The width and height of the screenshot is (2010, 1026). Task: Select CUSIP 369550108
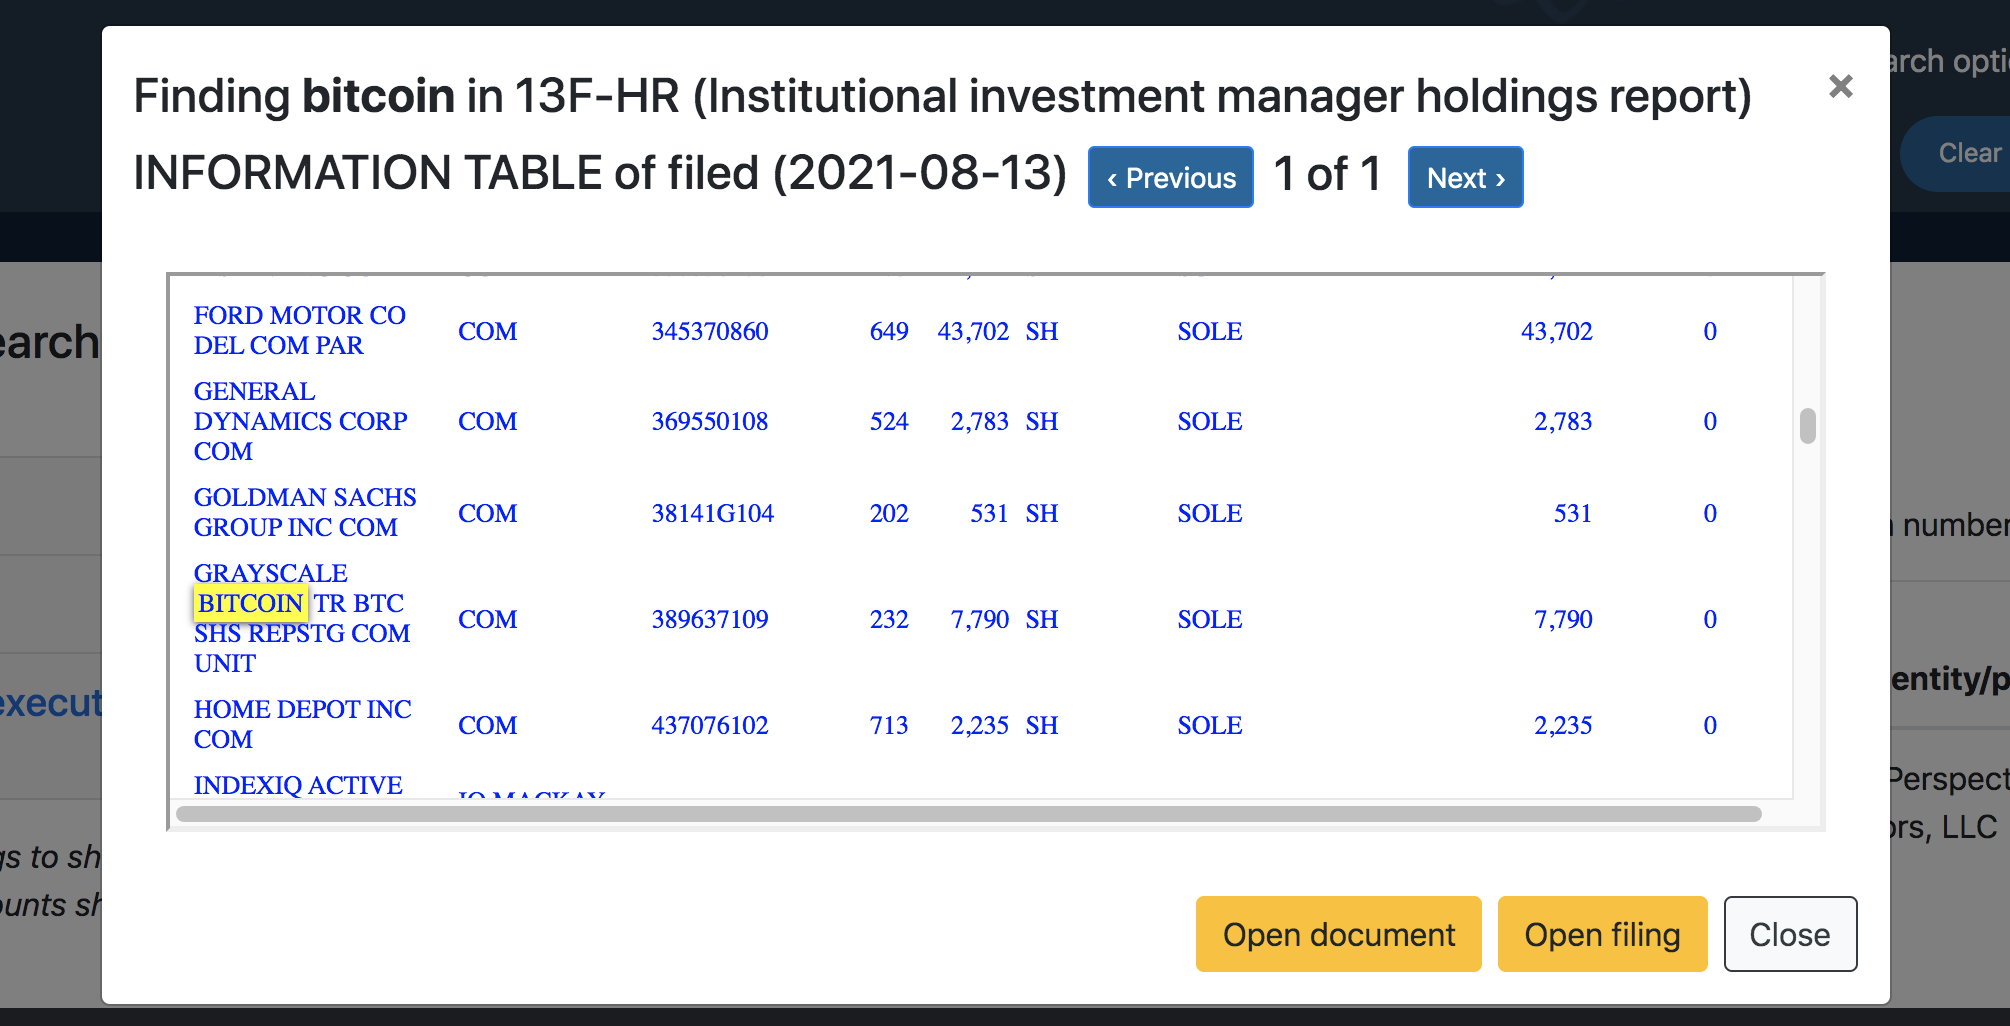coord(710,421)
